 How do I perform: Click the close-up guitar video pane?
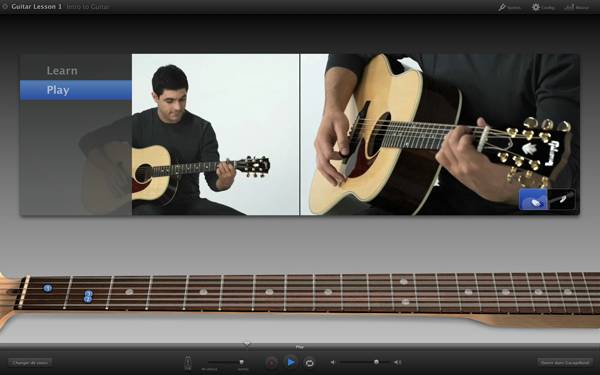[x=440, y=134]
